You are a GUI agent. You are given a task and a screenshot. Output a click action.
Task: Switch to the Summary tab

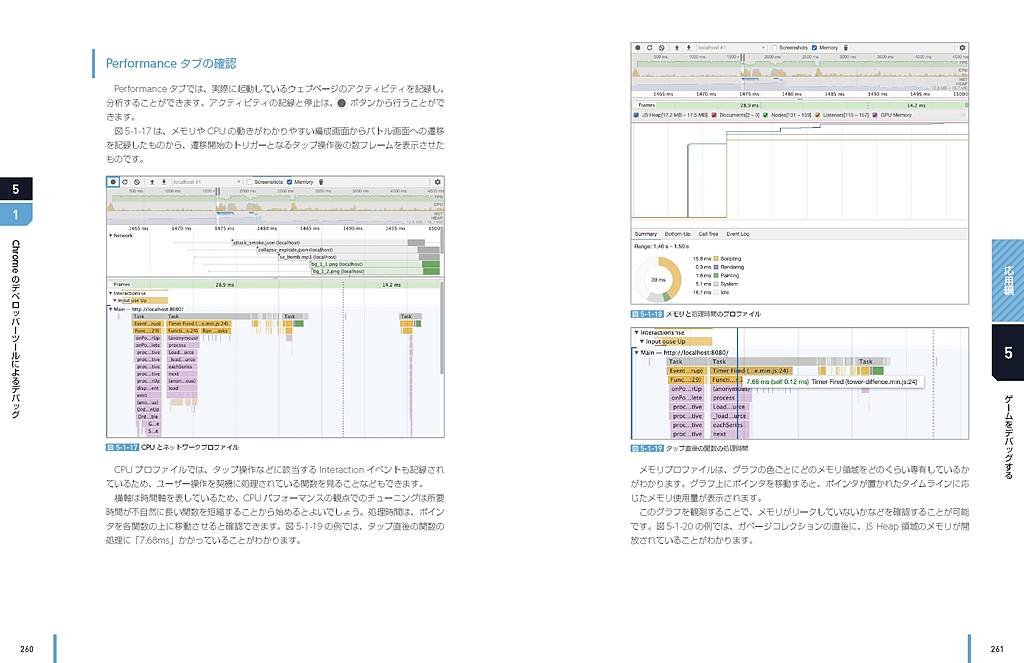[646, 234]
